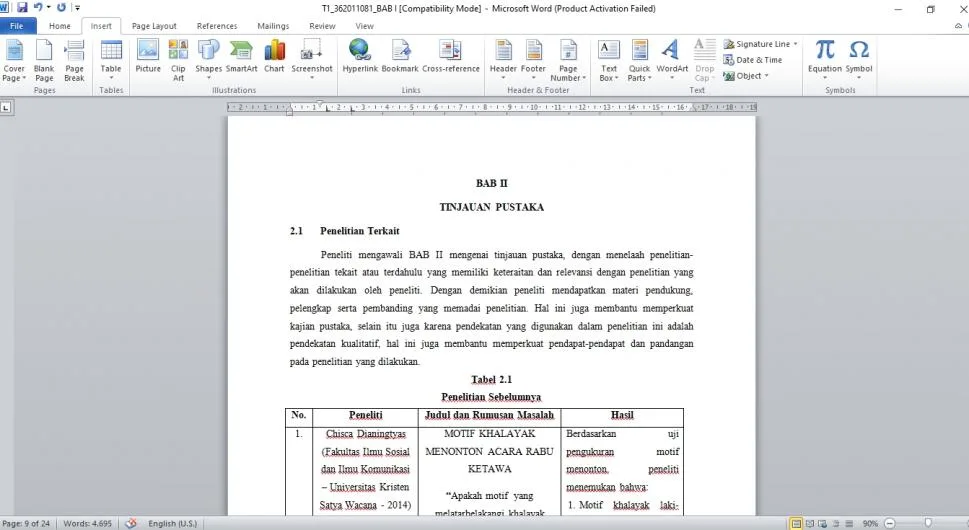The height and width of the screenshot is (530, 969).
Task: Click the tab selector box left of ruler
Action: tap(6, 107)
